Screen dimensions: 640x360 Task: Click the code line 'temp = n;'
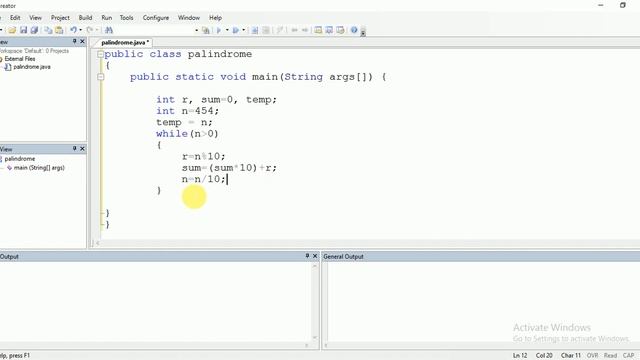pyautogui.click(x=184, y=122)
